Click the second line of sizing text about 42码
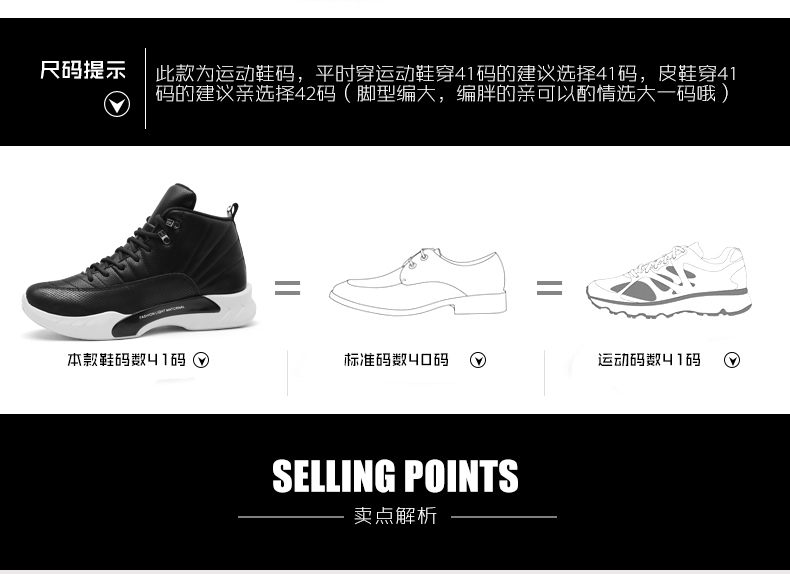The image size is (790, 574). (x=442, y=94)
